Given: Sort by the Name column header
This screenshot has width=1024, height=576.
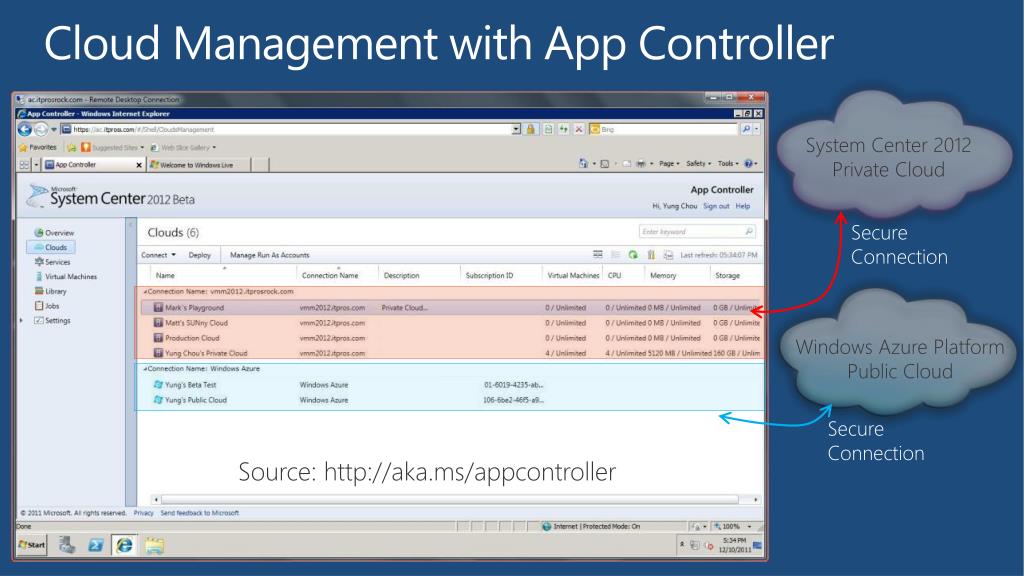Looking at the screenshot, I should (x=165, y=276).
